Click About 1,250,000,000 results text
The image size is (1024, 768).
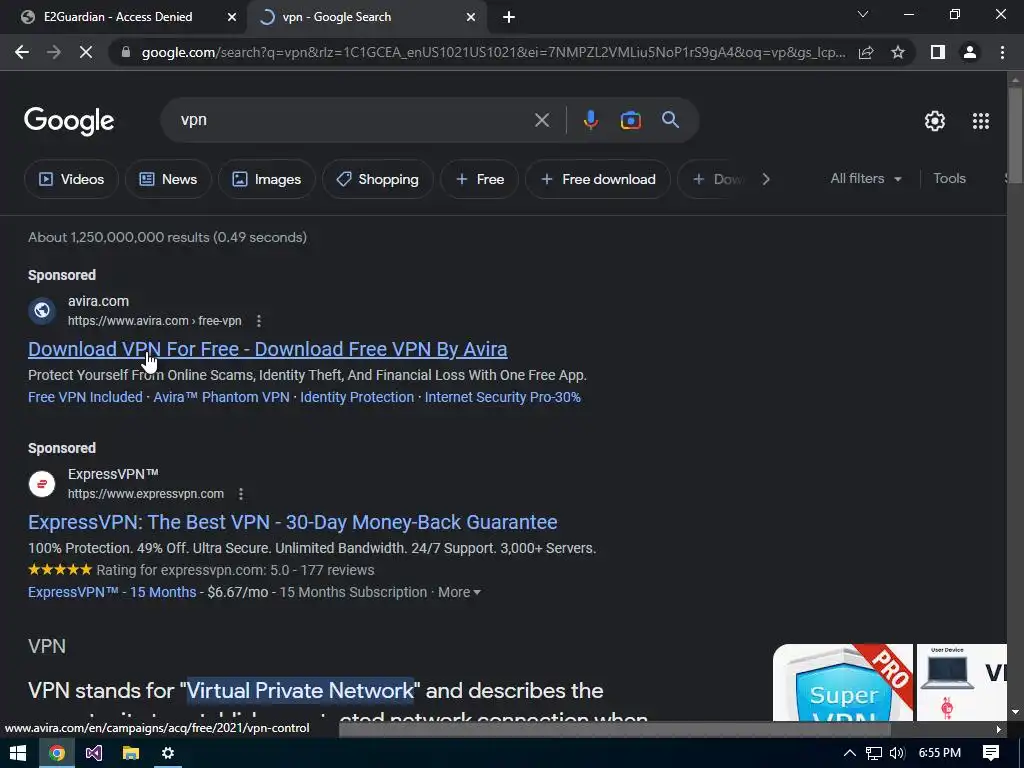click(167, 237)
